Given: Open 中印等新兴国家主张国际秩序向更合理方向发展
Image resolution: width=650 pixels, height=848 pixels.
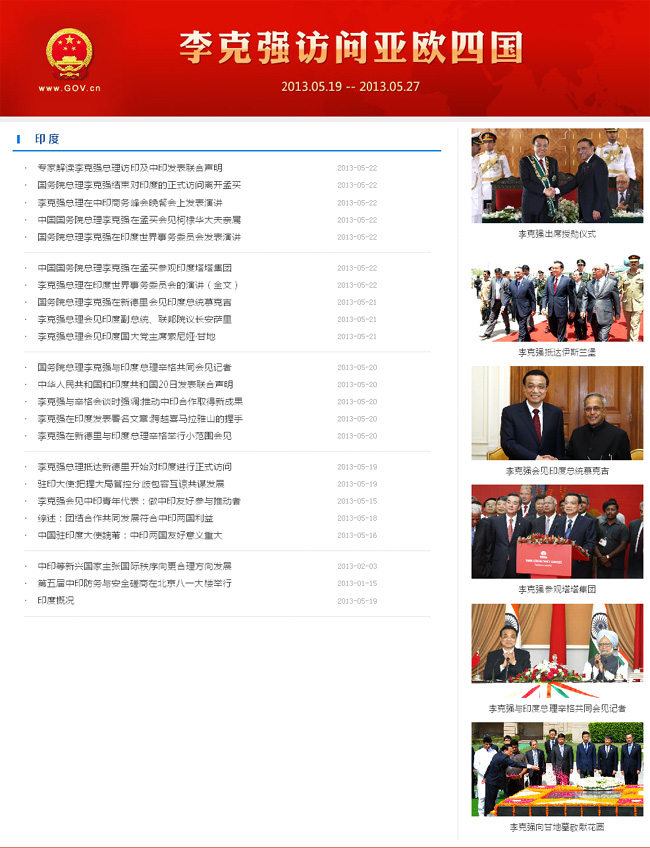Looking at the screenshot, I should tap(135, 566).
